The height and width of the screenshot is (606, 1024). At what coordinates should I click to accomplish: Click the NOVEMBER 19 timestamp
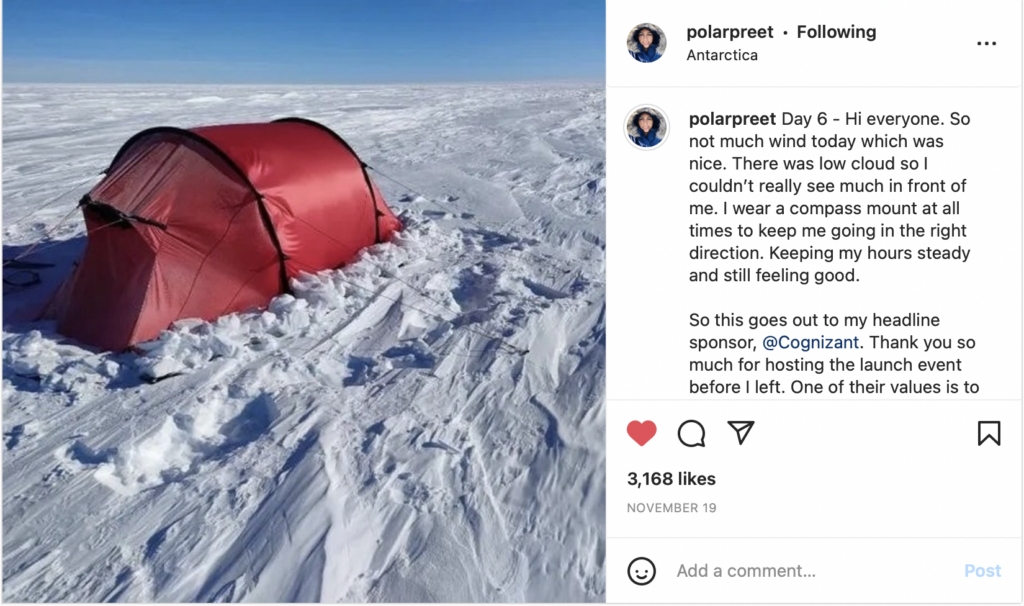coord(671,507)
